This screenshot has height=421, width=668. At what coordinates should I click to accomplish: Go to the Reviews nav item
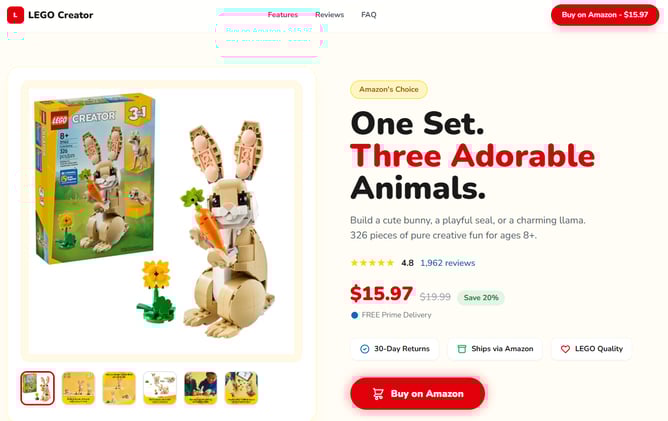point(329,15)
